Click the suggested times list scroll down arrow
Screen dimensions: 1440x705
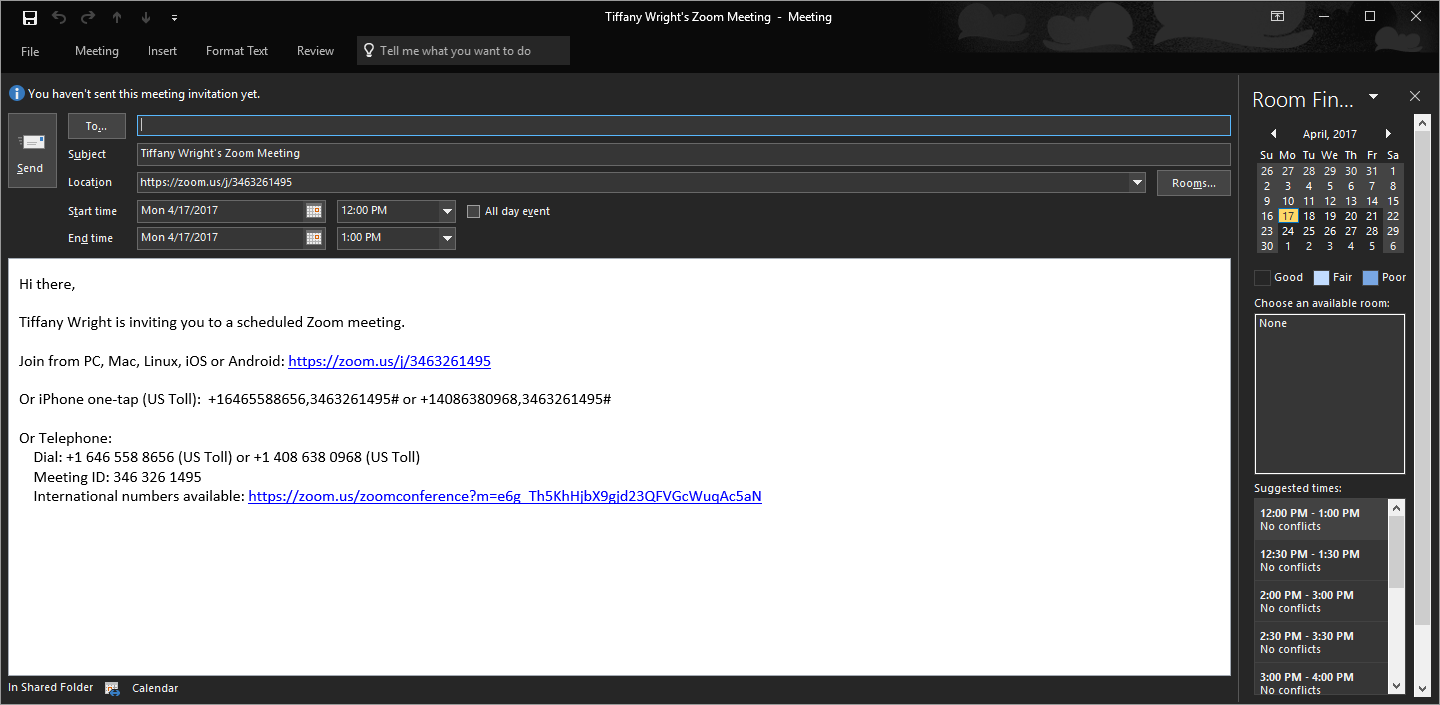tap(1396, 686)
